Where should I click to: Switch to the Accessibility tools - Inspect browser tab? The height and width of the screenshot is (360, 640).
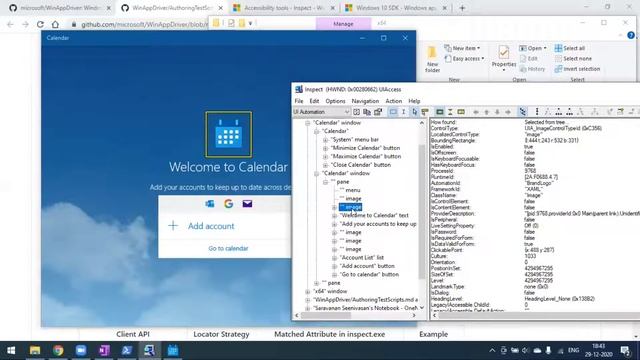[x=283, y=8]
